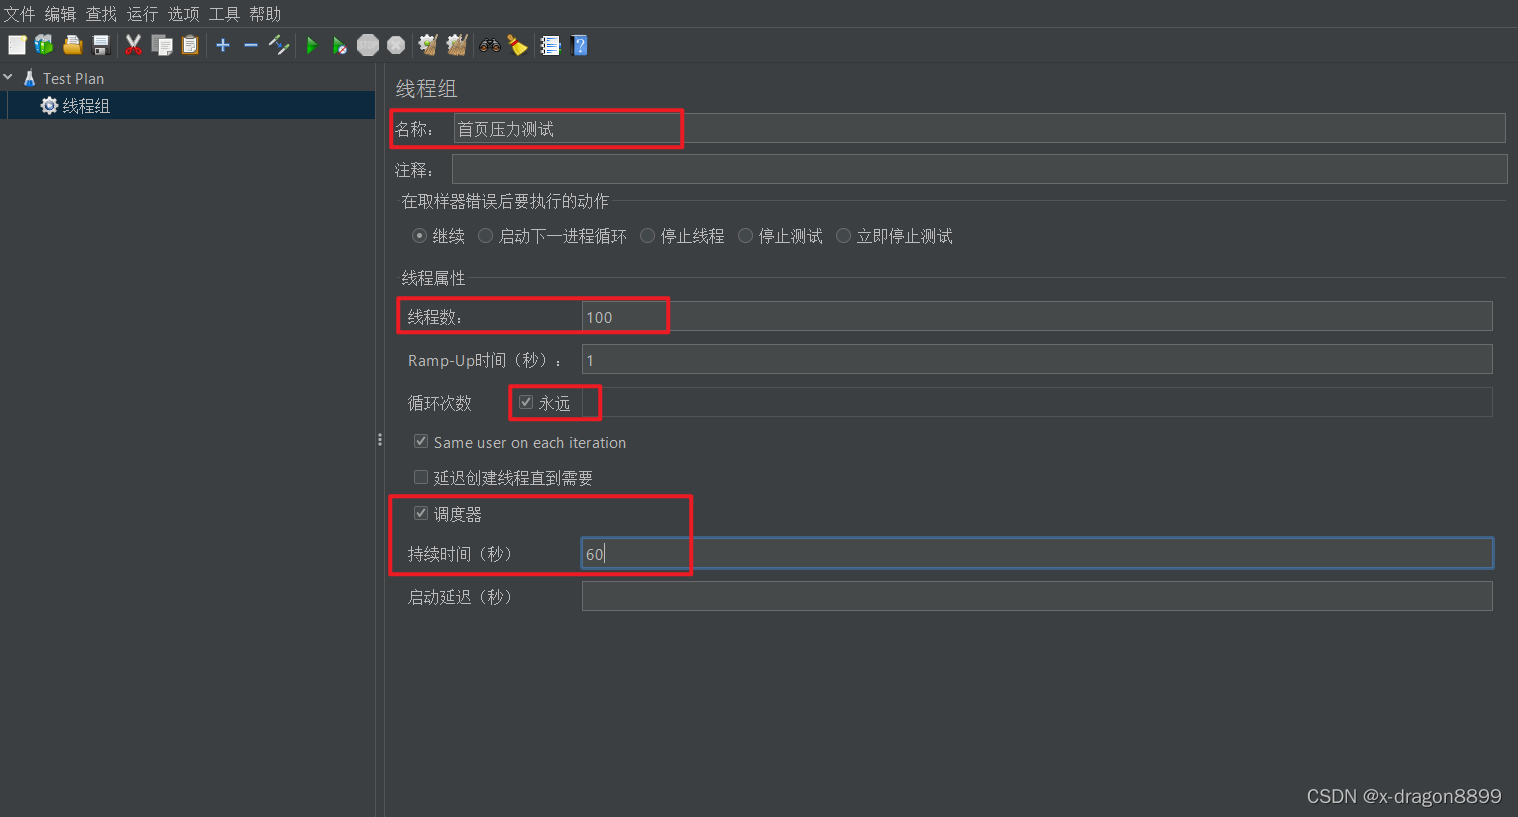Click the plus Expand All icon
This screenshot has height=817, width=1518.
(x=223, y=45)
